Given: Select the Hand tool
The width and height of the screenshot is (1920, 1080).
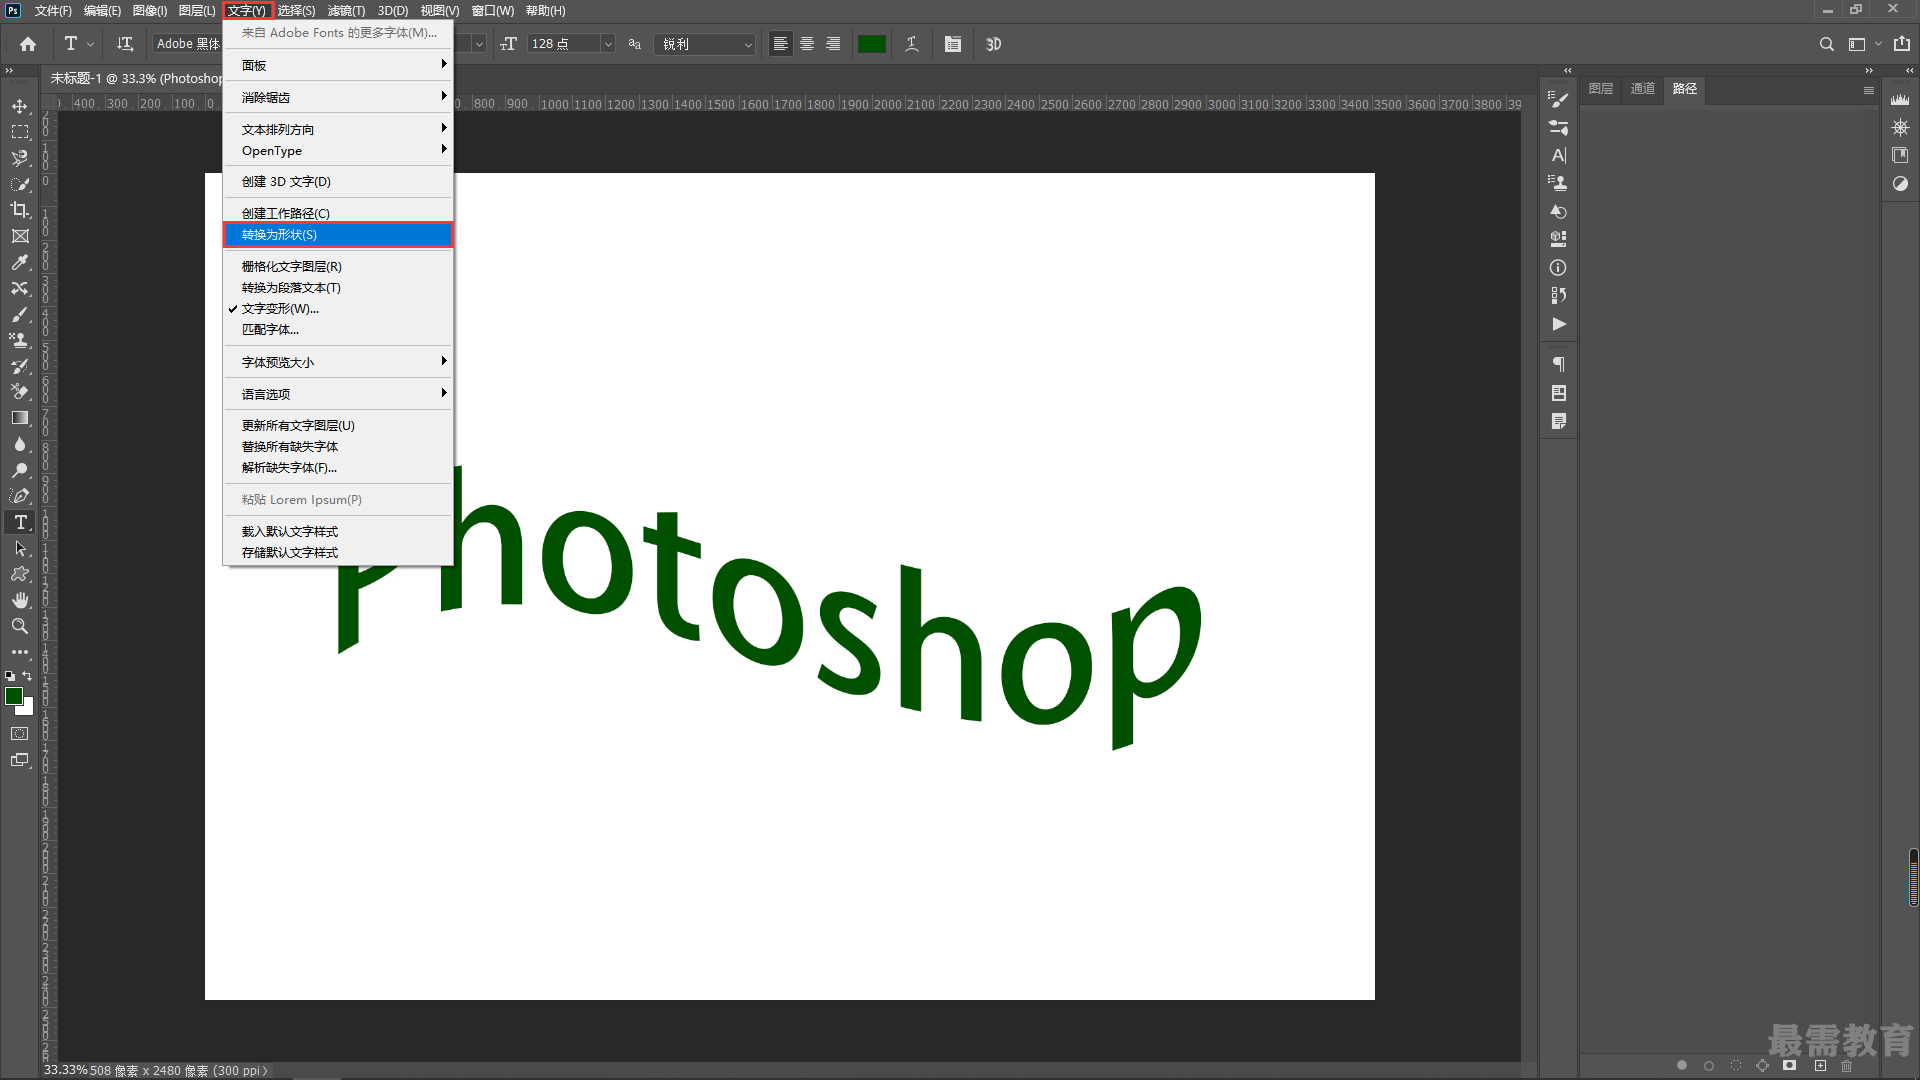Looking at the screenshot, I should pyautogui.click(x=20, y=600).
